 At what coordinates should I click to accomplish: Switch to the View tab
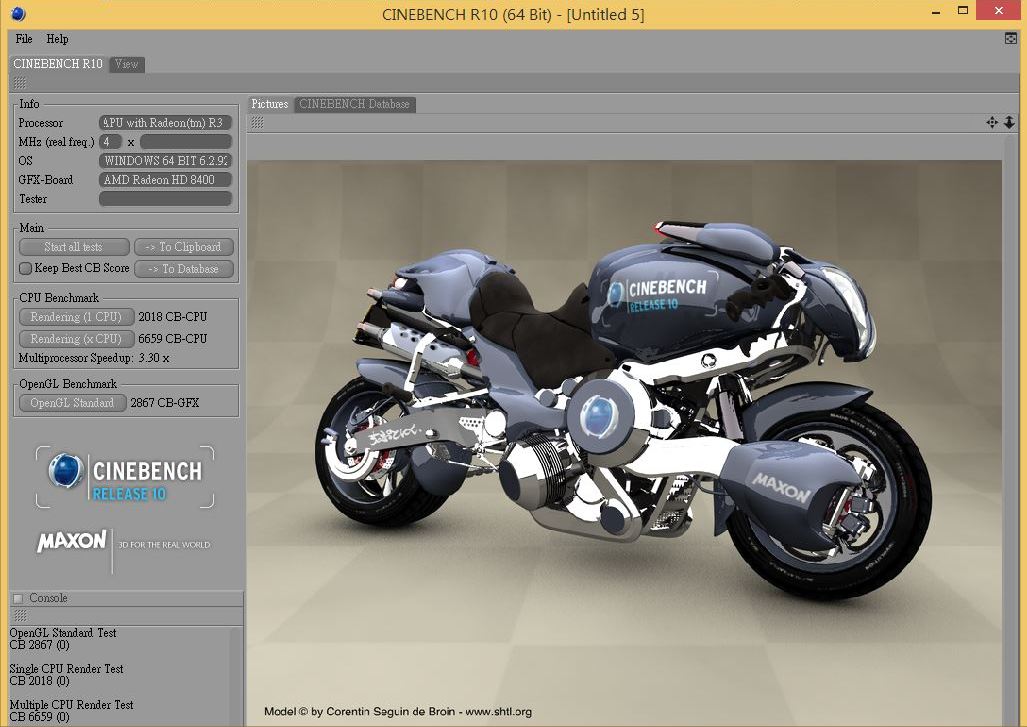(126, 64)
